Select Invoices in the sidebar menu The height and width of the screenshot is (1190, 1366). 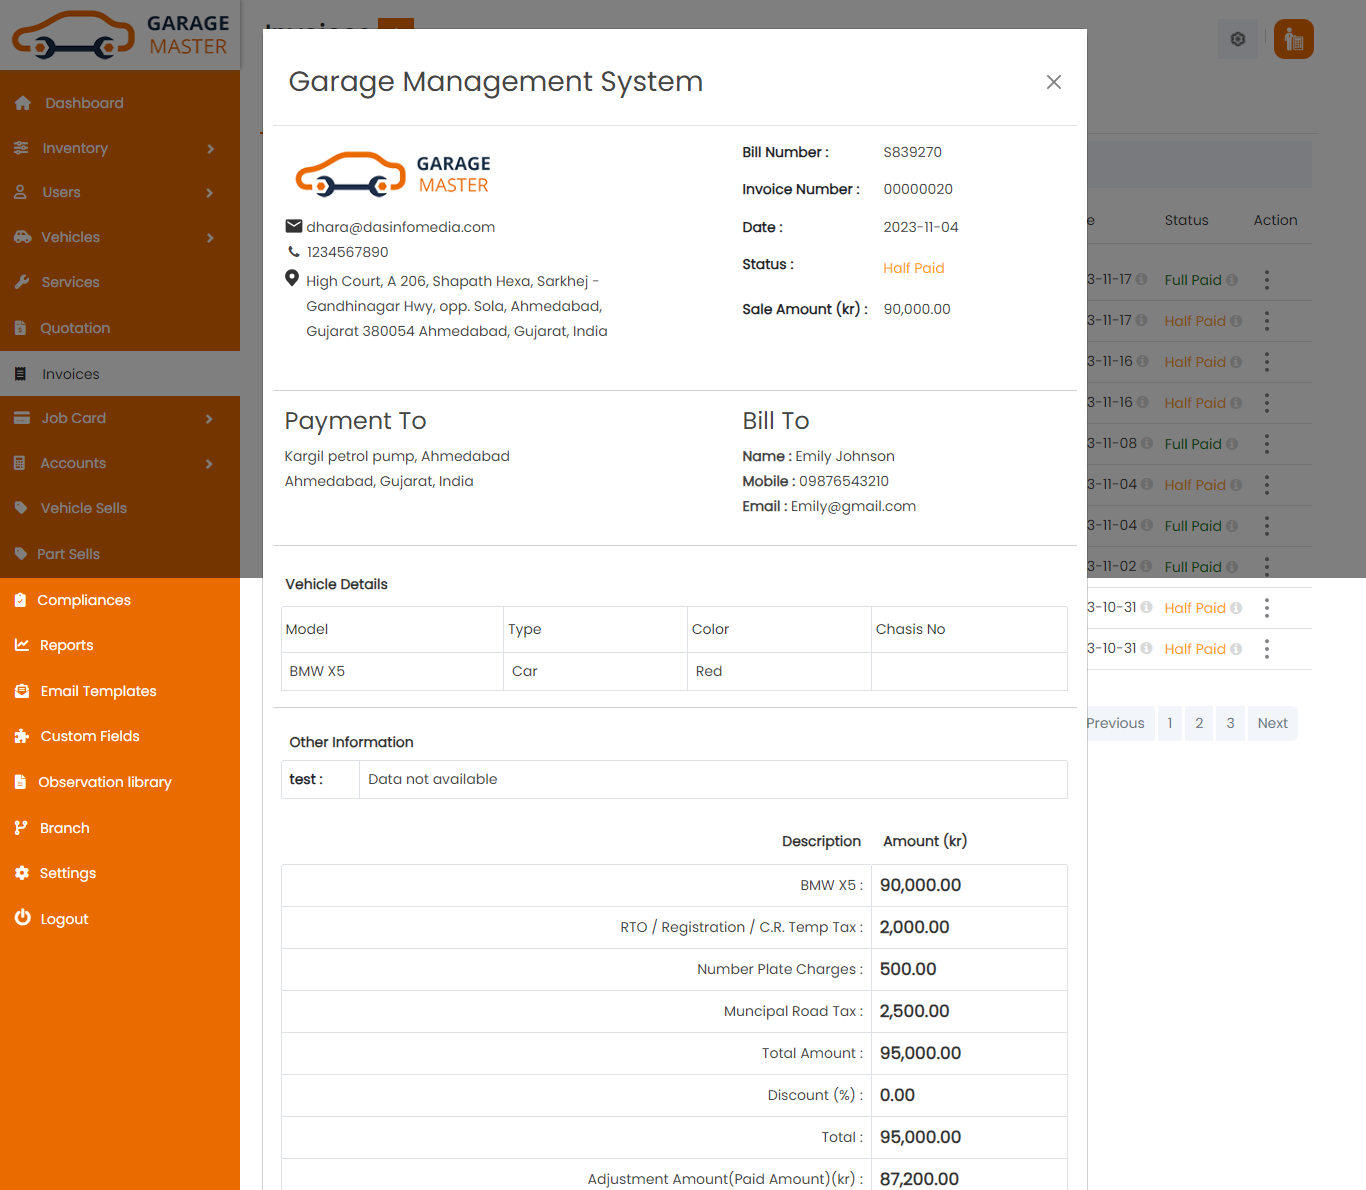[70, 373]
